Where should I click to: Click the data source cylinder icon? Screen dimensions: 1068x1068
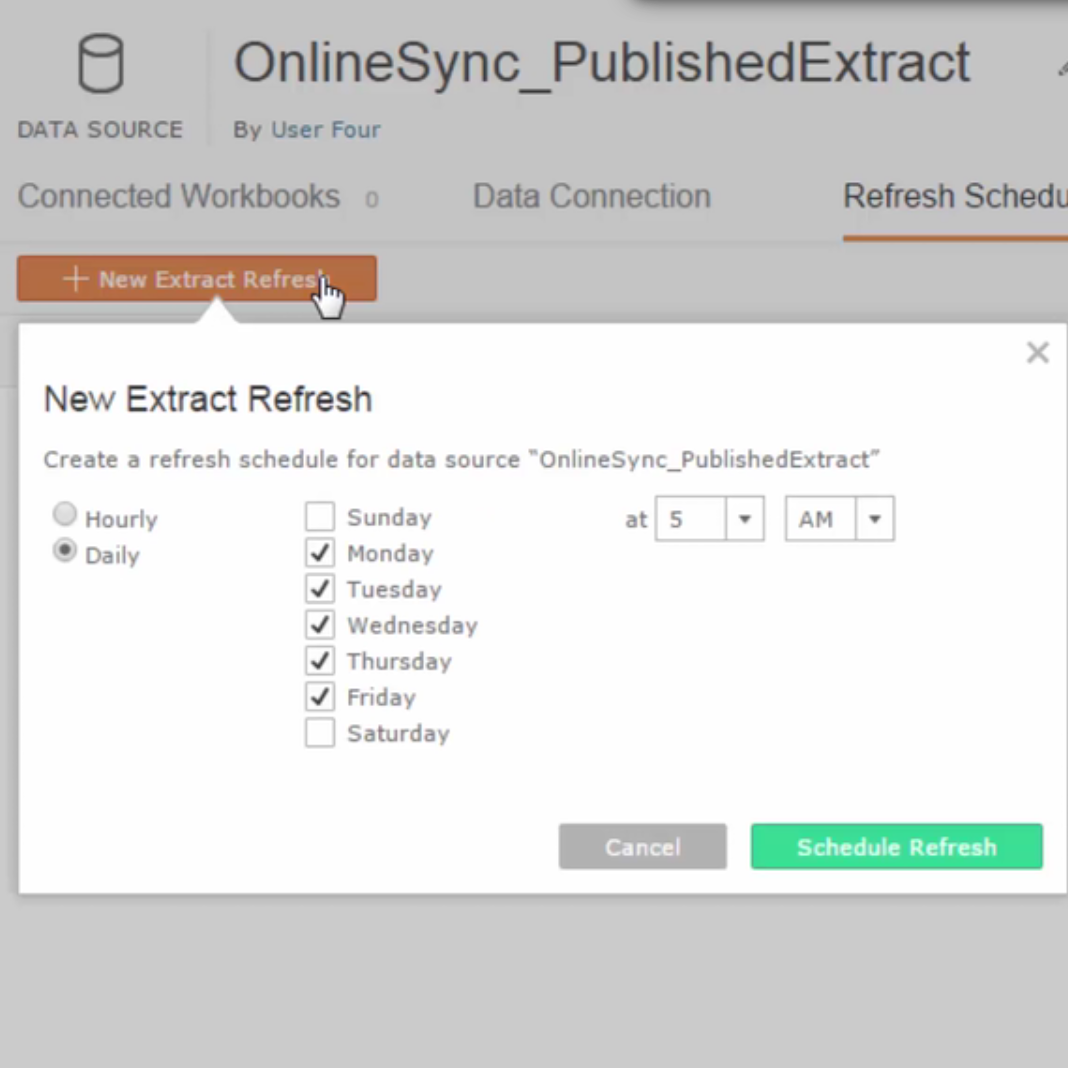coord(100,64)
